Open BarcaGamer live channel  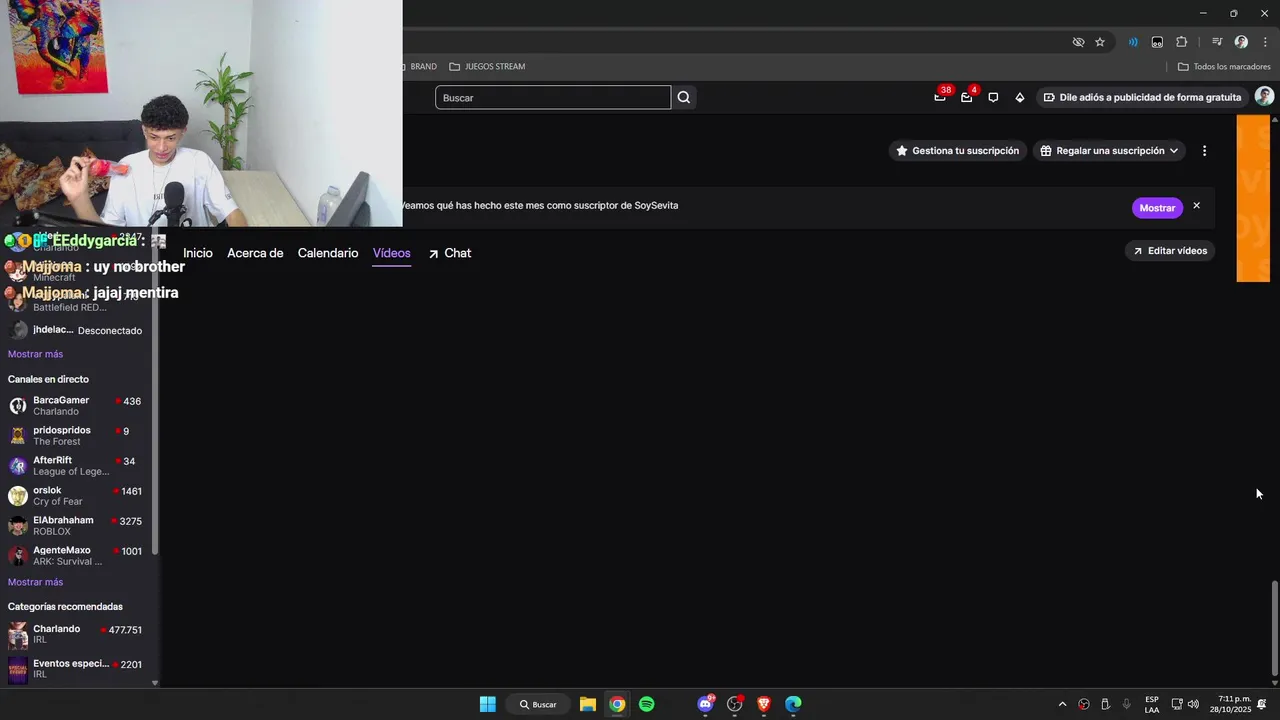[x=76, y=405]
